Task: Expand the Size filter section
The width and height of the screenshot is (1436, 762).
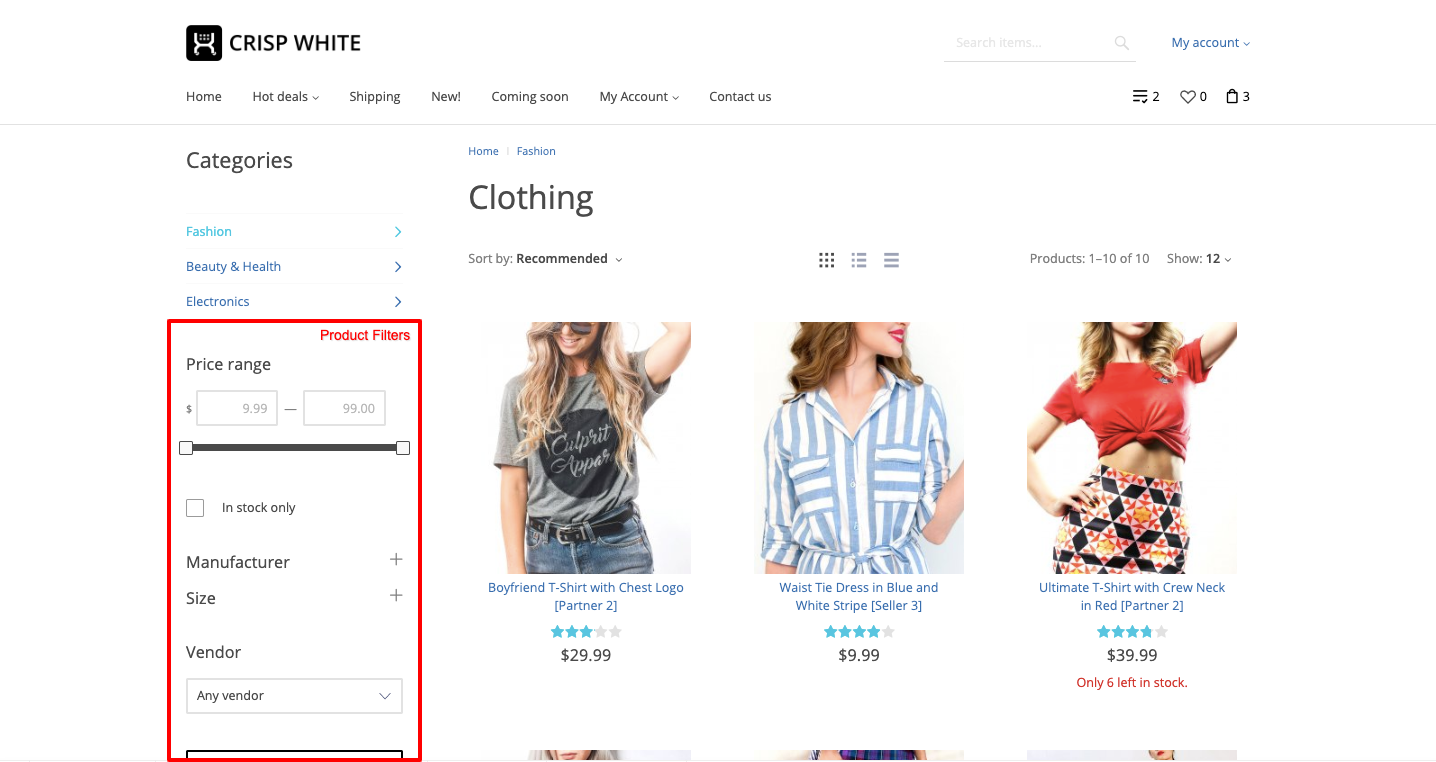Action: click(x=396, y=596)
